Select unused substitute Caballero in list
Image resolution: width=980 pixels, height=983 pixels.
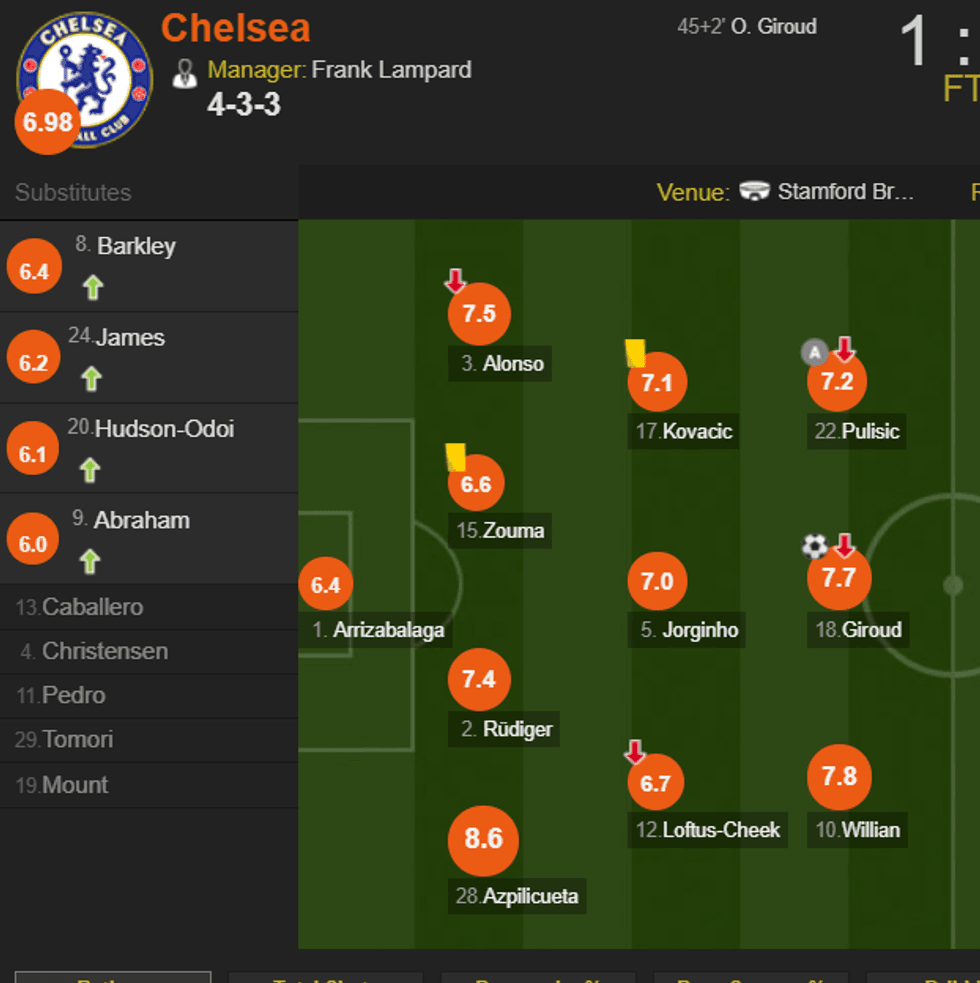coord(92,607)
